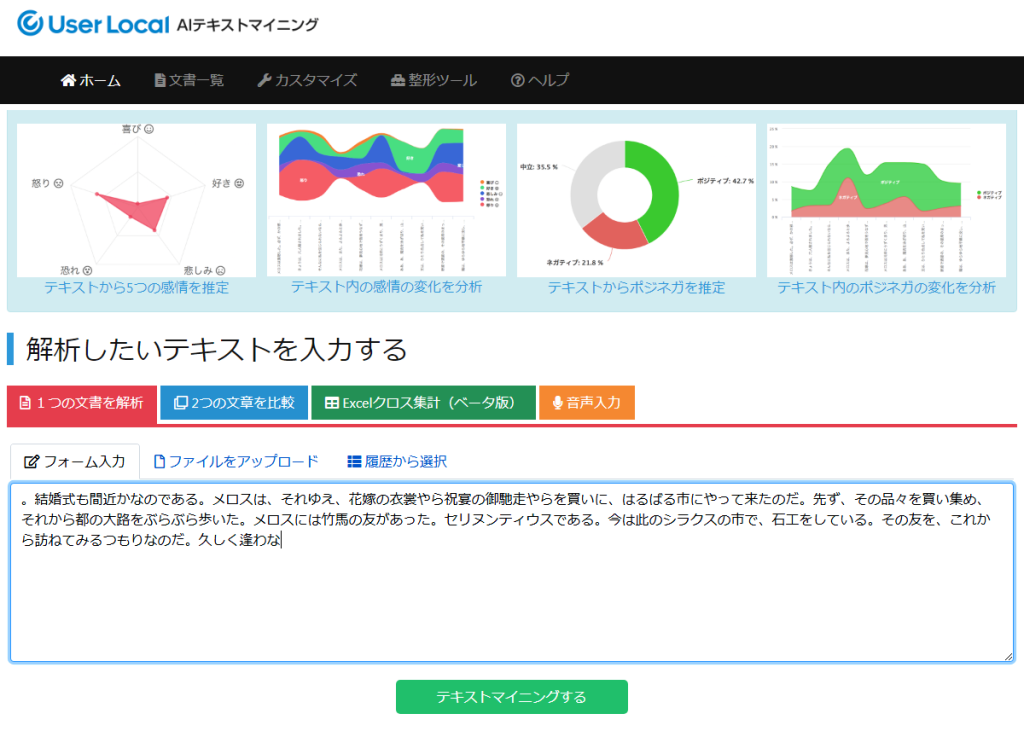Click the posi-nega change area chart thumbnail

[886, 200]
